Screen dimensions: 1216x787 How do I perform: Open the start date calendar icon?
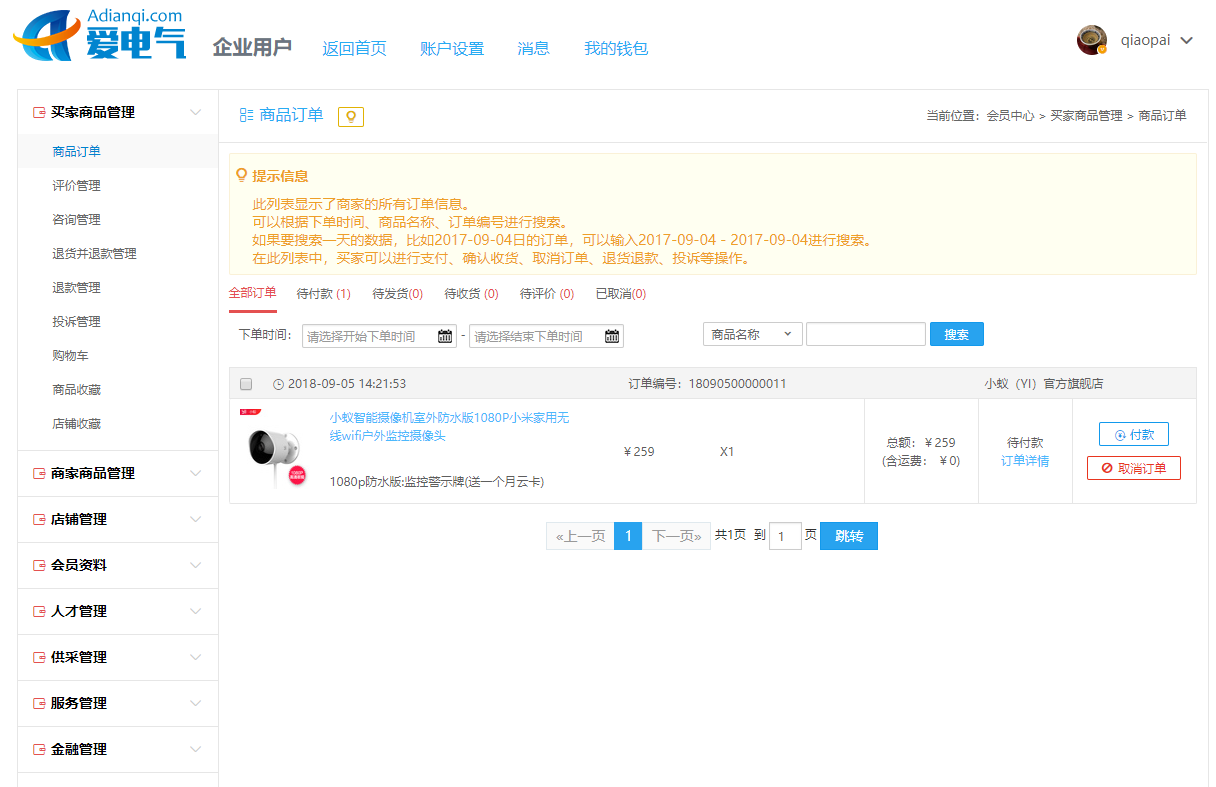[x=445, y=337]
